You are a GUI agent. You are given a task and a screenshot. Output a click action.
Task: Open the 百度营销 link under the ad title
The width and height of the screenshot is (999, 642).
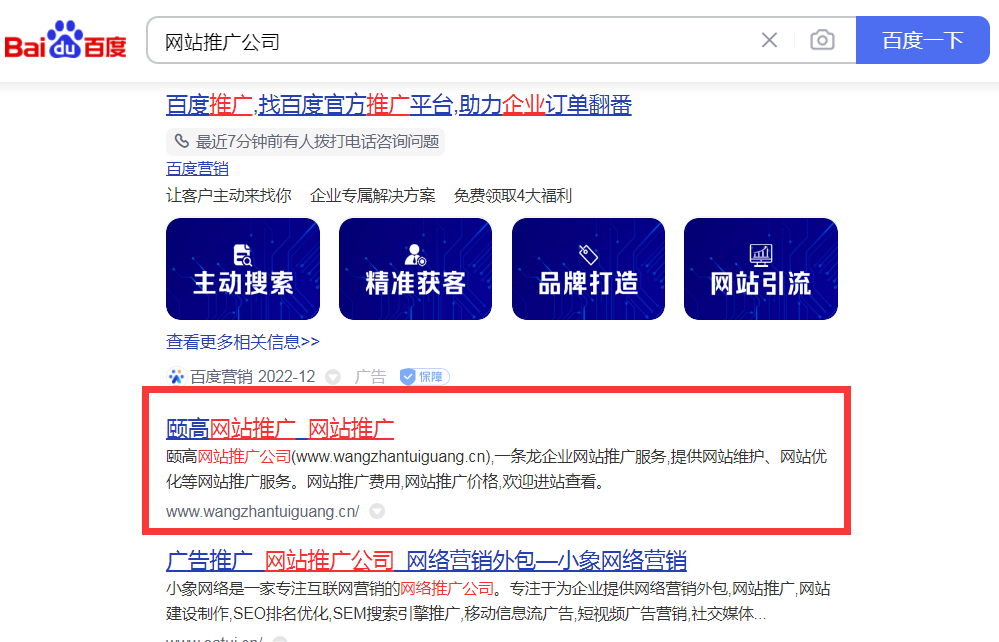click(197, 169)
